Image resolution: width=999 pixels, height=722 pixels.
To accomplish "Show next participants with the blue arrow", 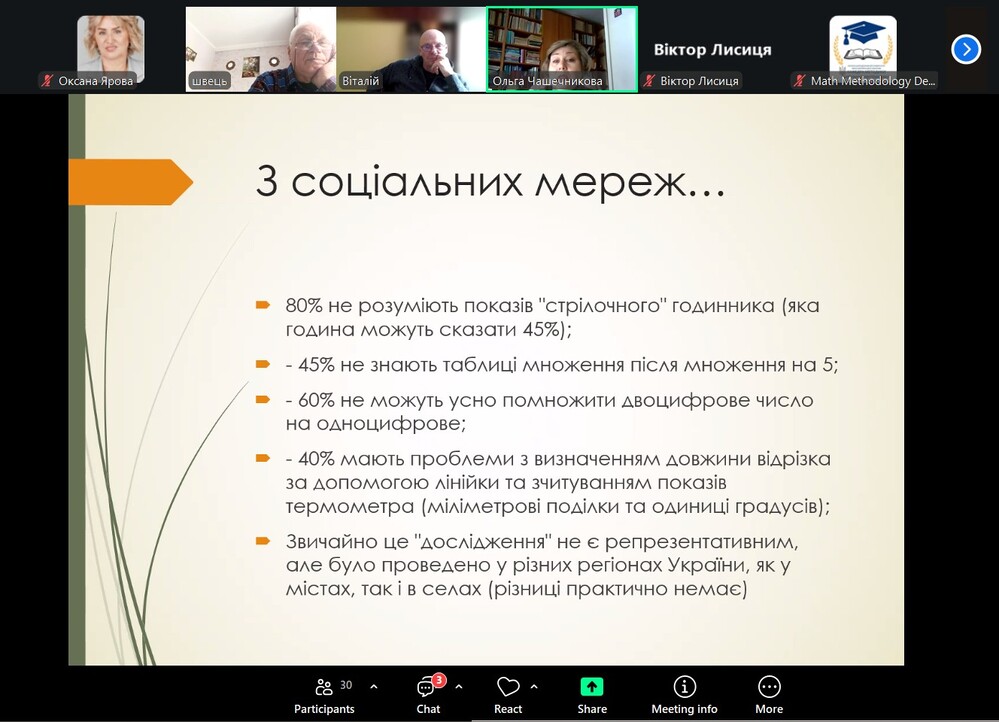I will [966, 49].
